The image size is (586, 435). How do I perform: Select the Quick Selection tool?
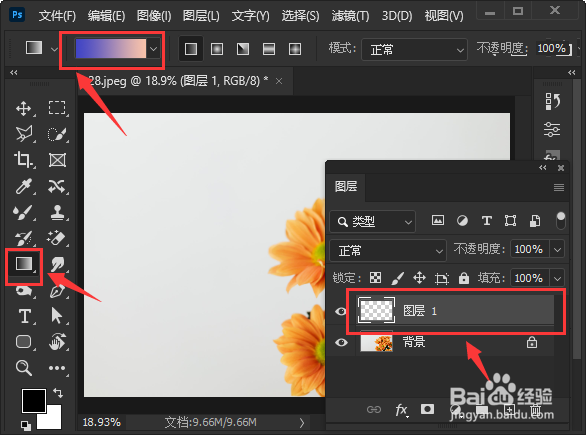[57, 134]
